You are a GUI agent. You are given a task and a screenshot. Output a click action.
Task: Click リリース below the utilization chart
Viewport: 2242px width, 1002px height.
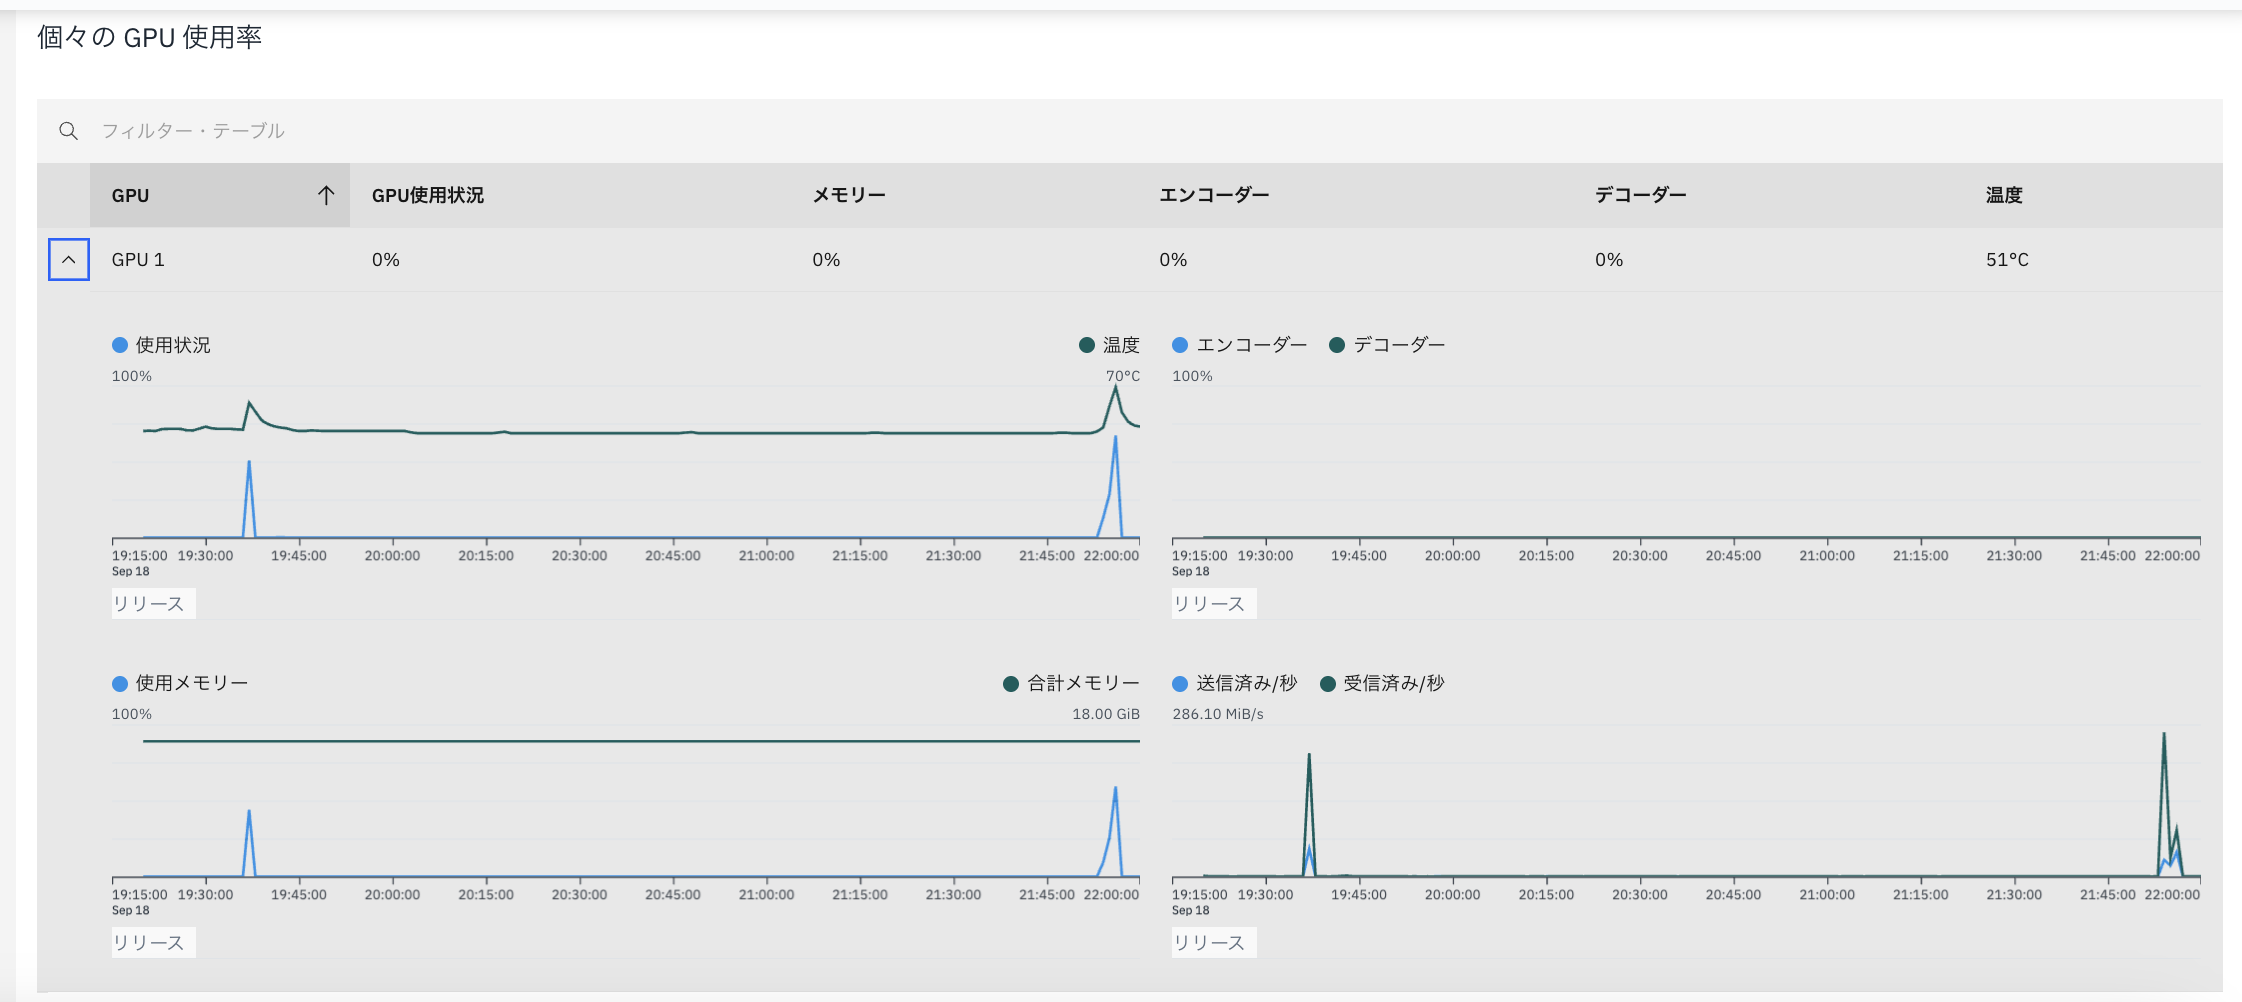[x=152, y=603]
